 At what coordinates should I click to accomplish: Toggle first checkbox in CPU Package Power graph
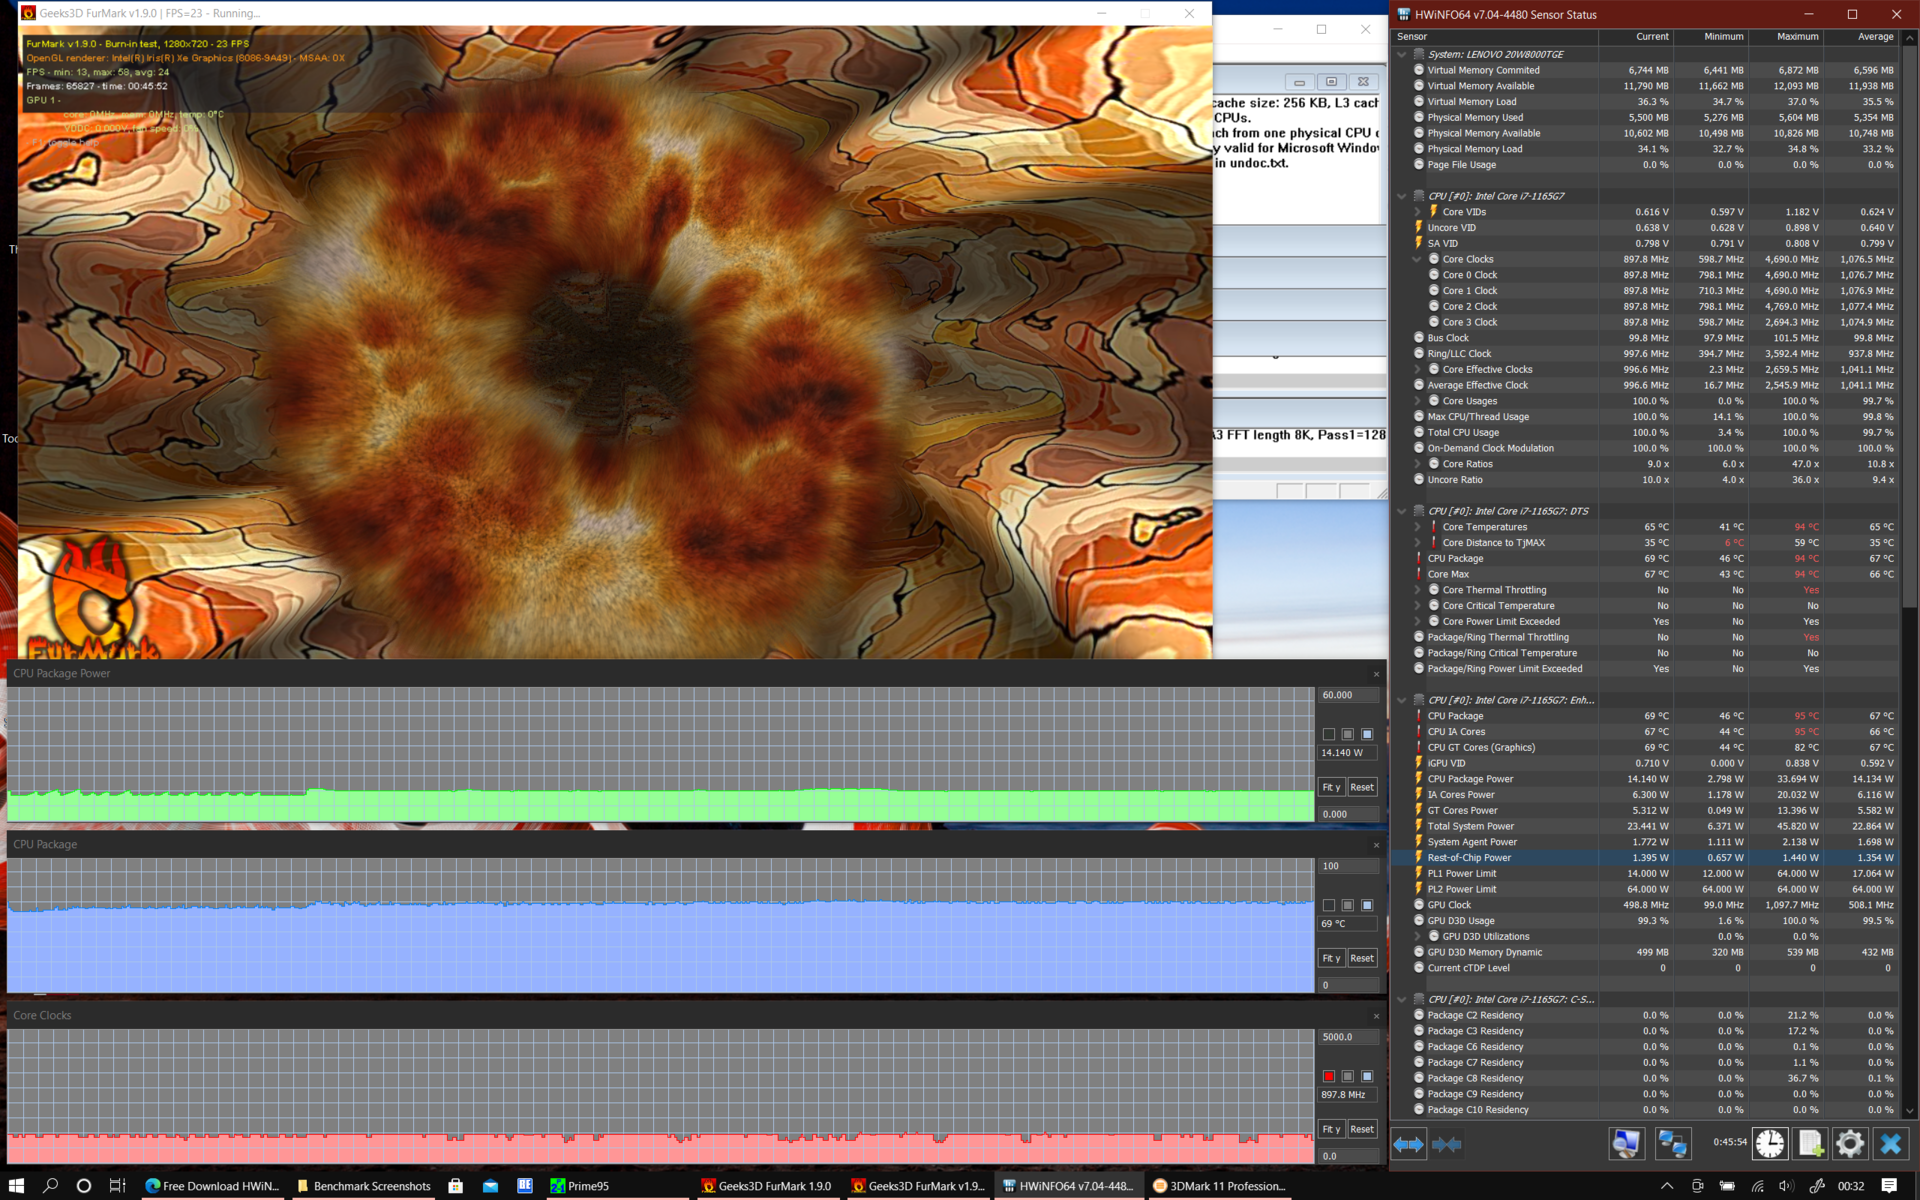click(1329, 734)
